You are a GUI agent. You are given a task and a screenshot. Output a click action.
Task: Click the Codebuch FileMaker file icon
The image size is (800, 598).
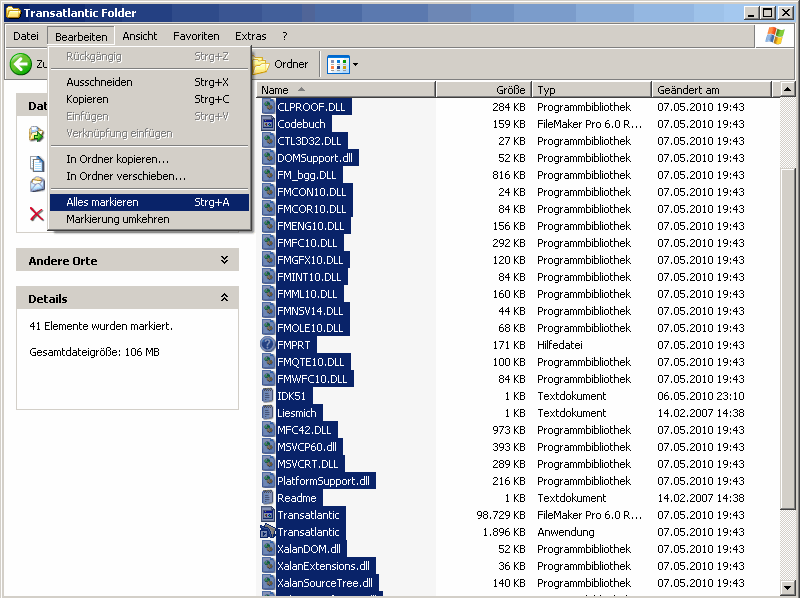point(268,124)
